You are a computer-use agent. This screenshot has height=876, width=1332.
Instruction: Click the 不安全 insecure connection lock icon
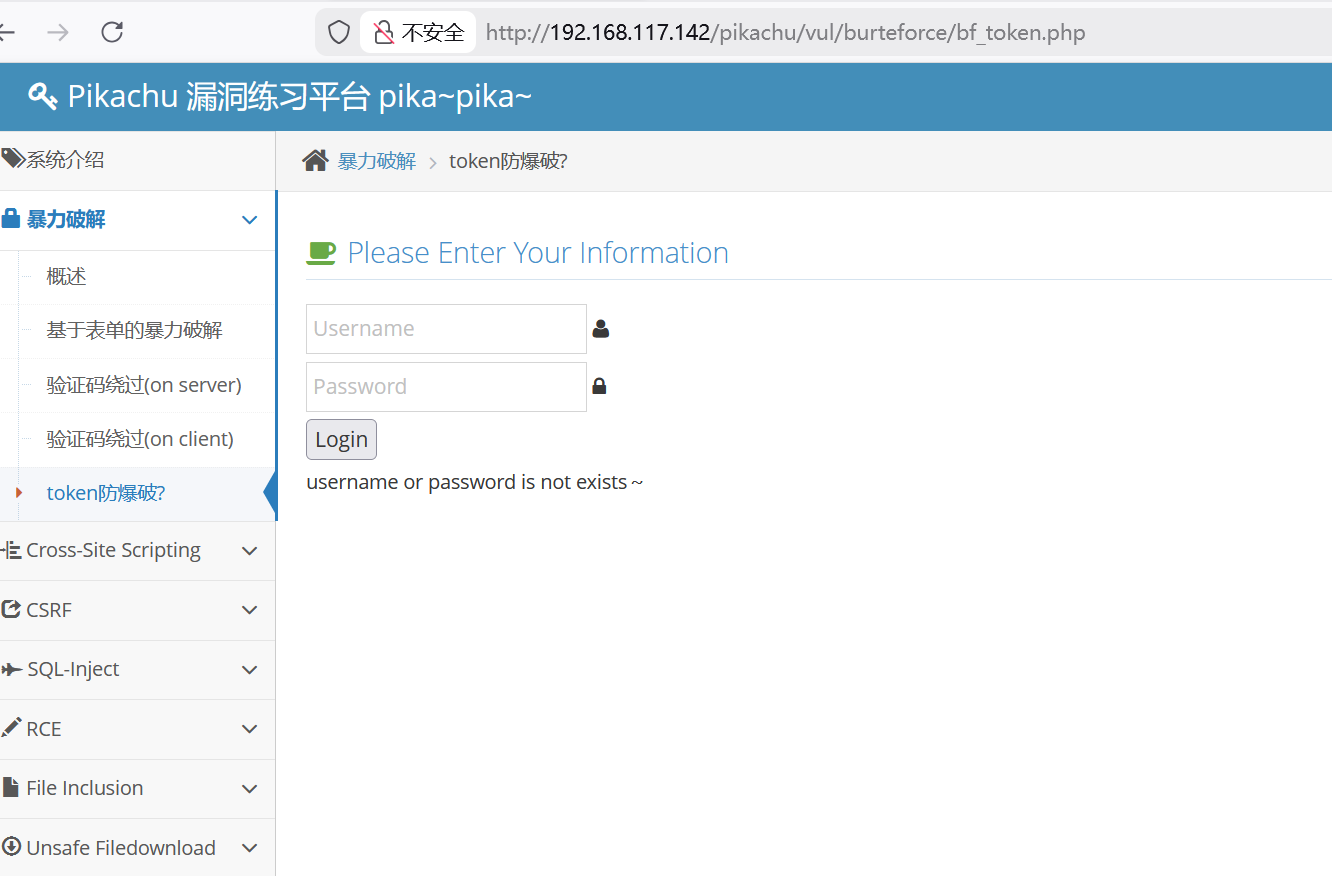(x=384, y=32)
